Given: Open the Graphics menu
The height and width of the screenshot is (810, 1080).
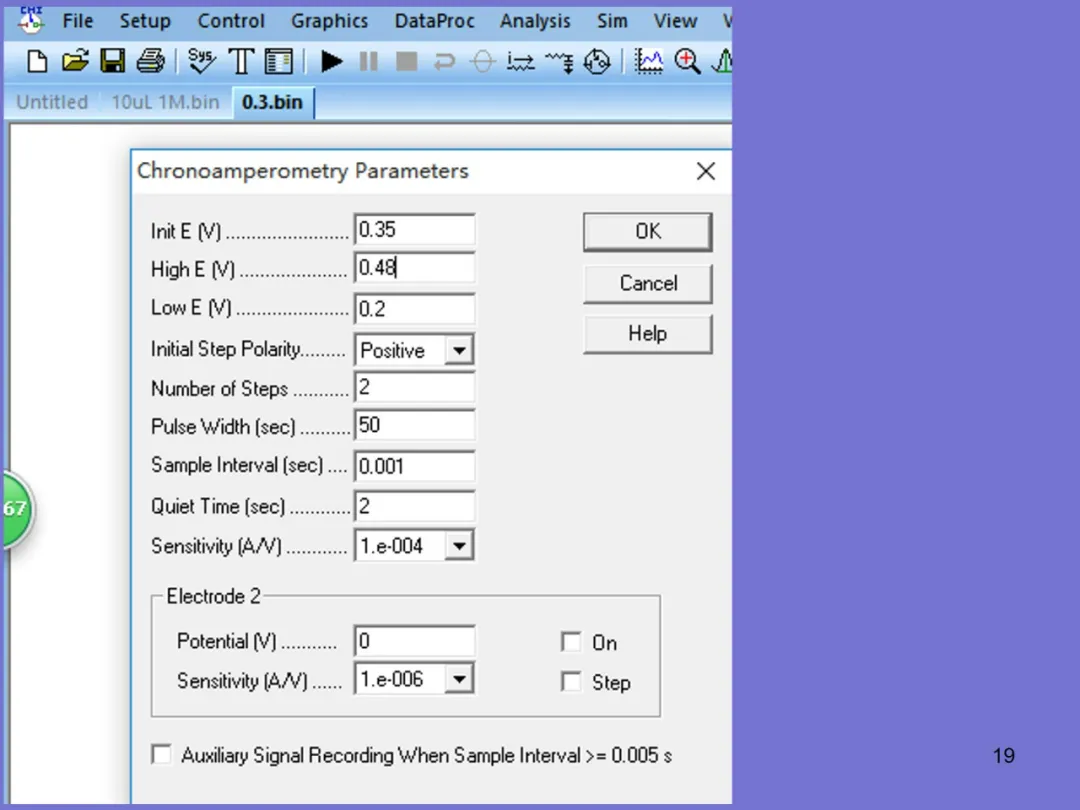Looking at the screenshot, I should 329,21.
